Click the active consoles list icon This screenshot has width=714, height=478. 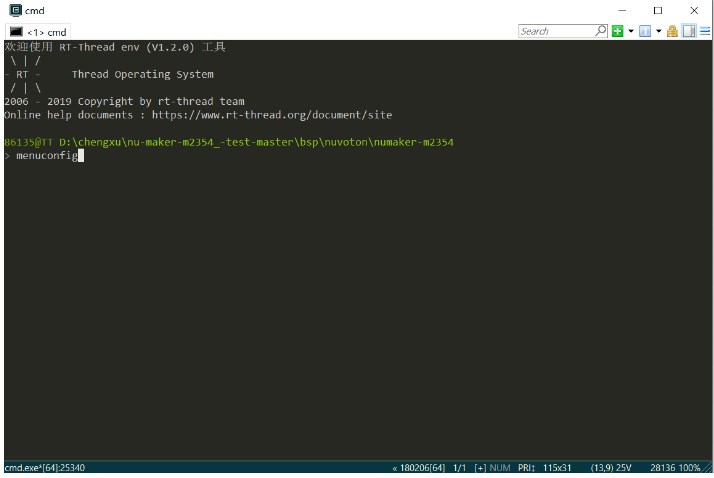645,31
